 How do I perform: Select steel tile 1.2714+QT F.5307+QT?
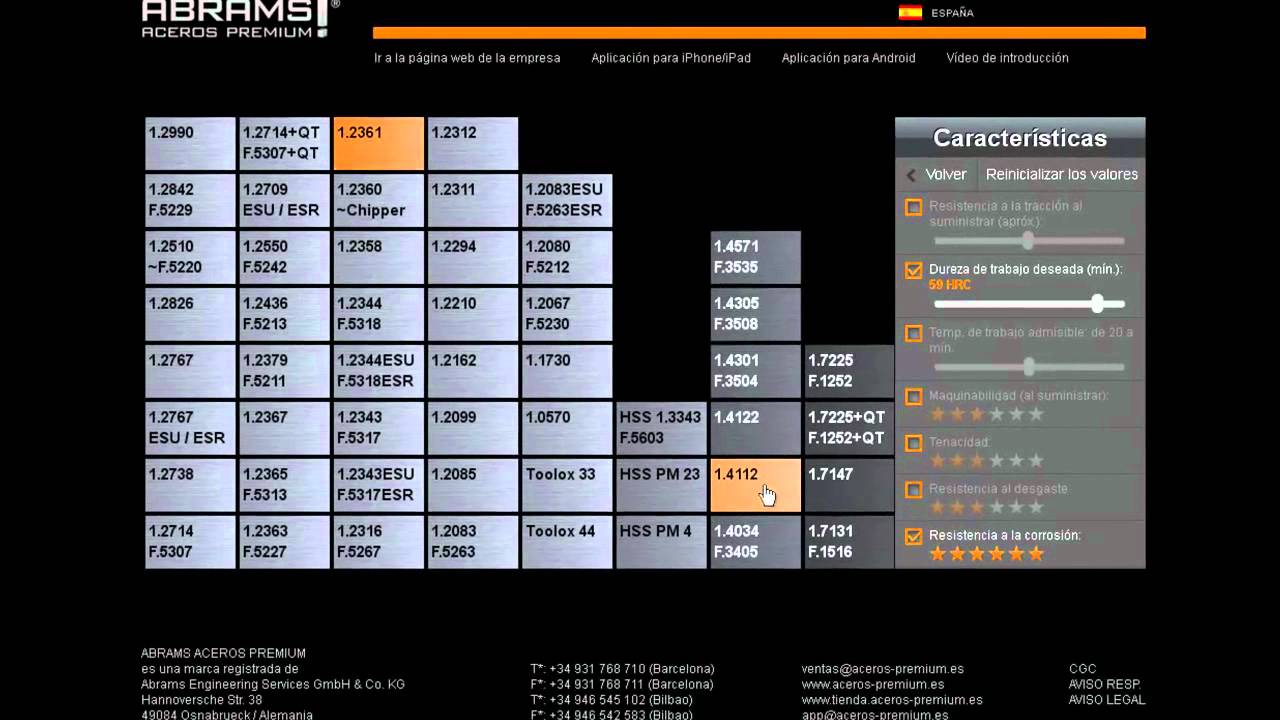(x=285, y=143)
